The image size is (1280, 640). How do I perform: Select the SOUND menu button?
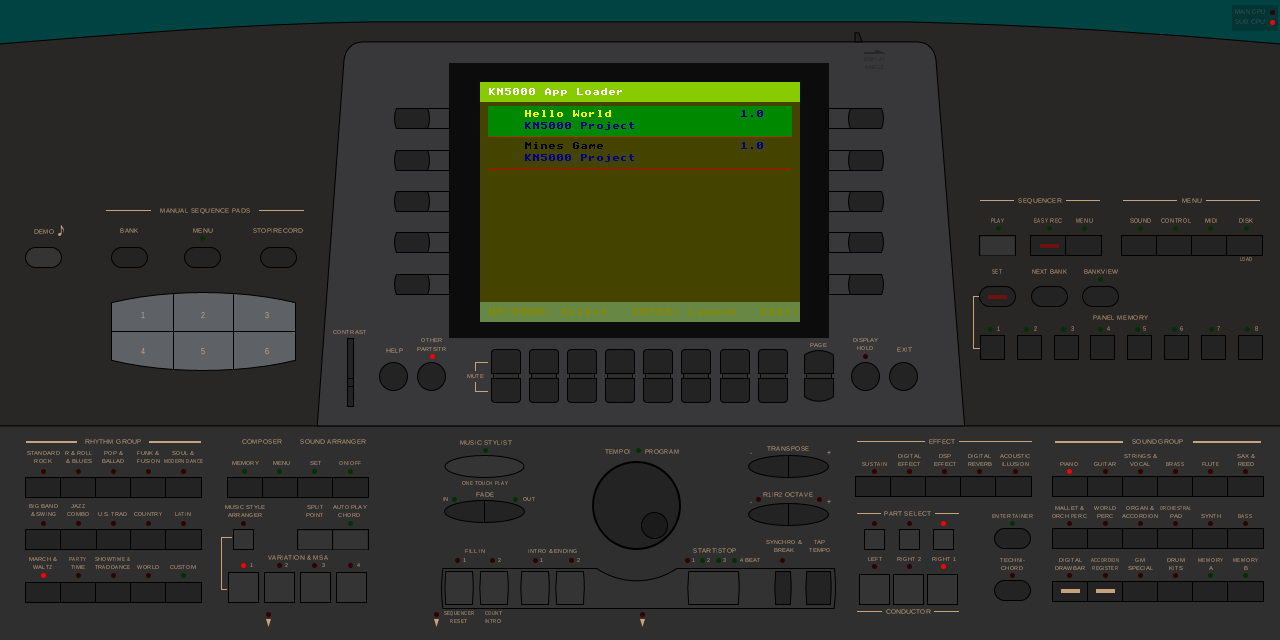1139,244
